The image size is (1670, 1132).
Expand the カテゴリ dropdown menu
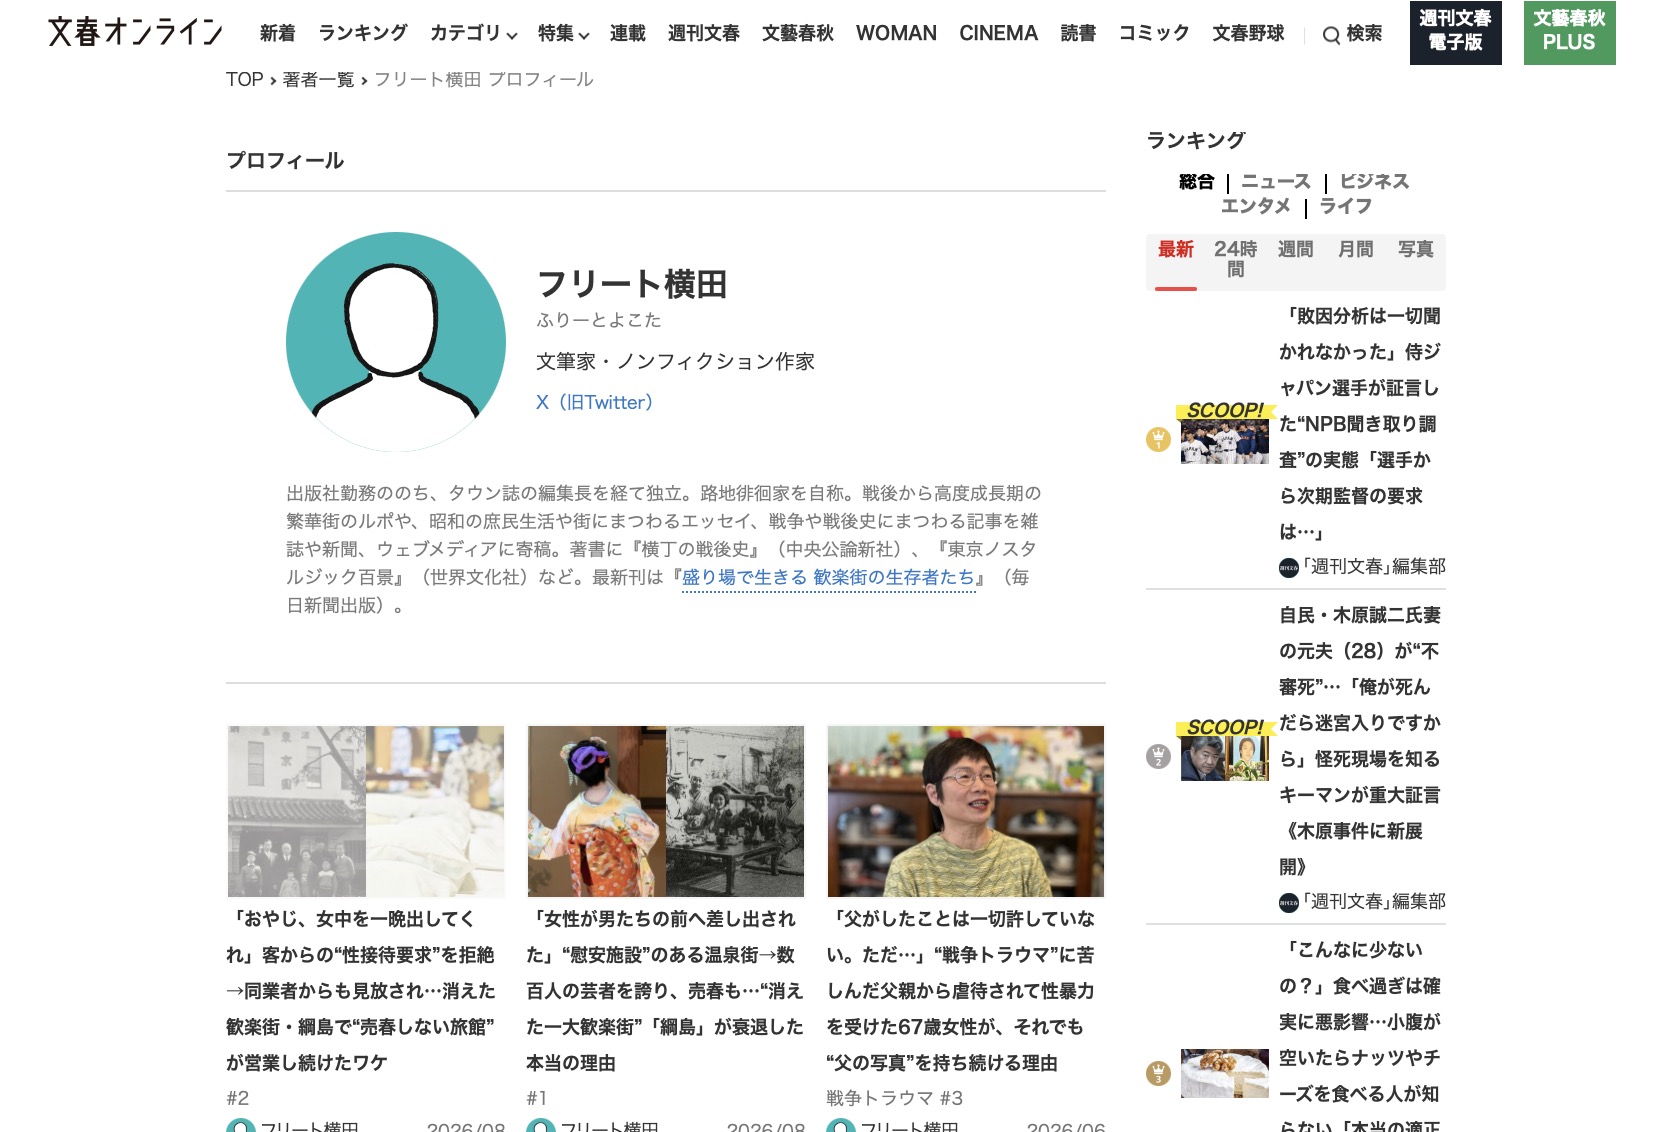(473, 33)
